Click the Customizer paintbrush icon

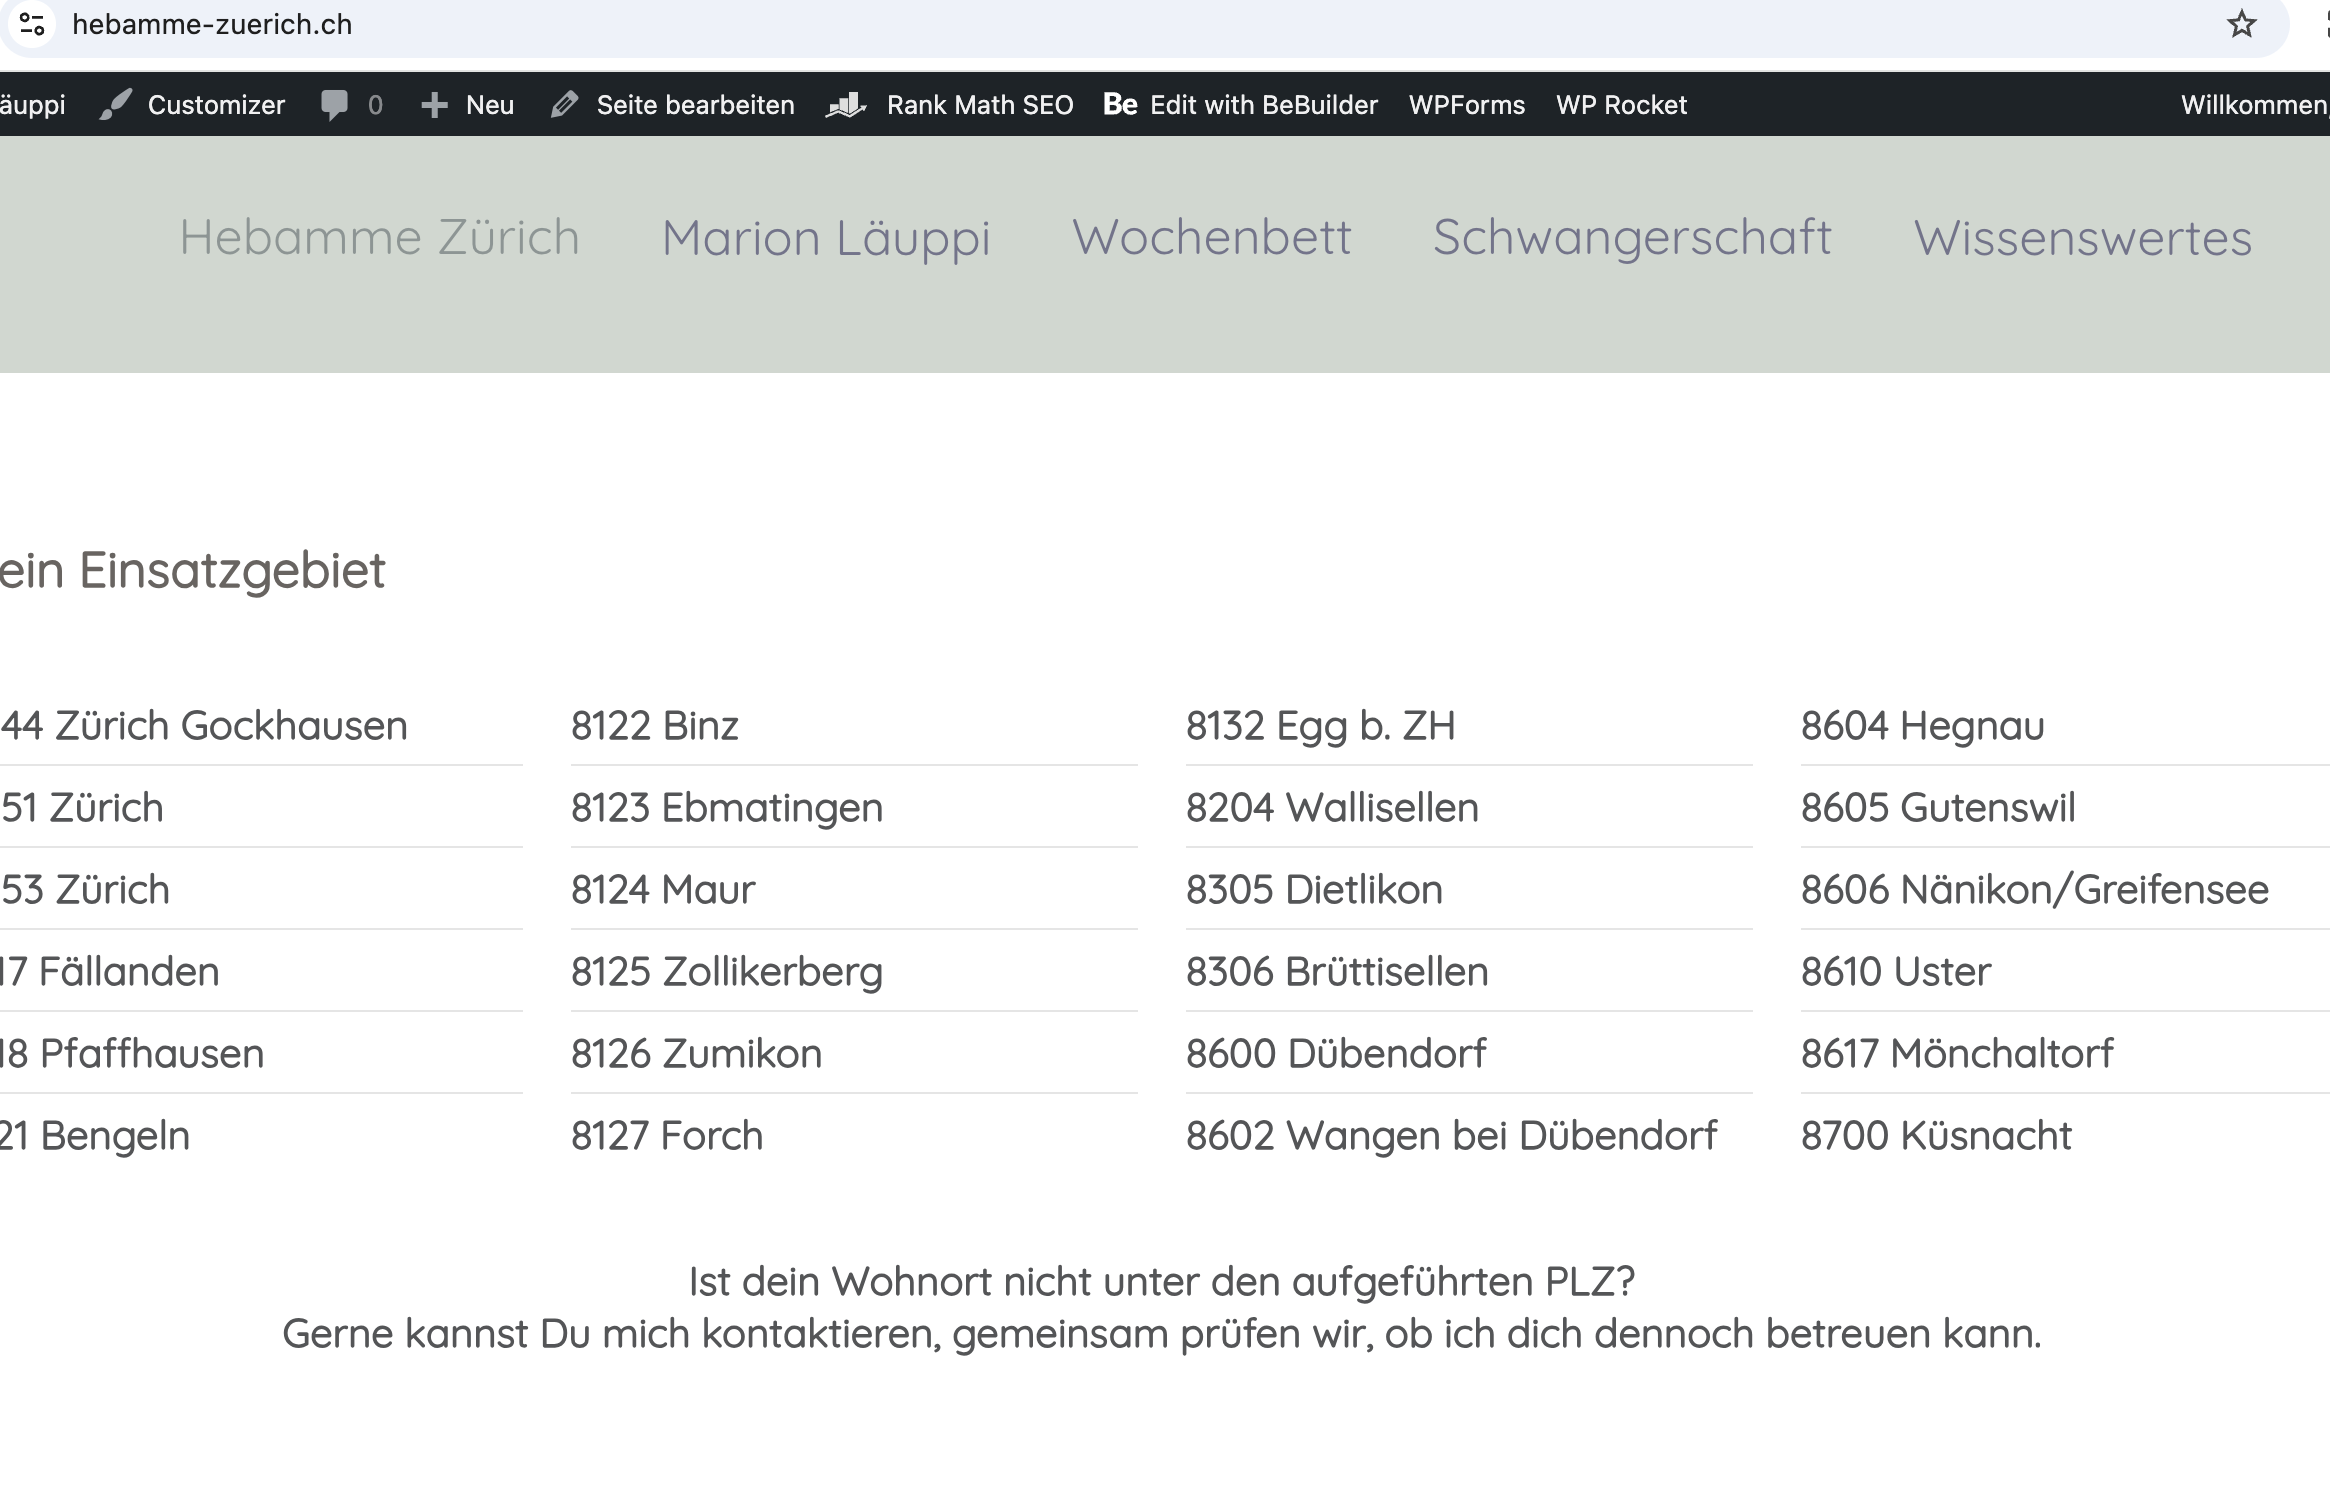(x=116, y=104)
